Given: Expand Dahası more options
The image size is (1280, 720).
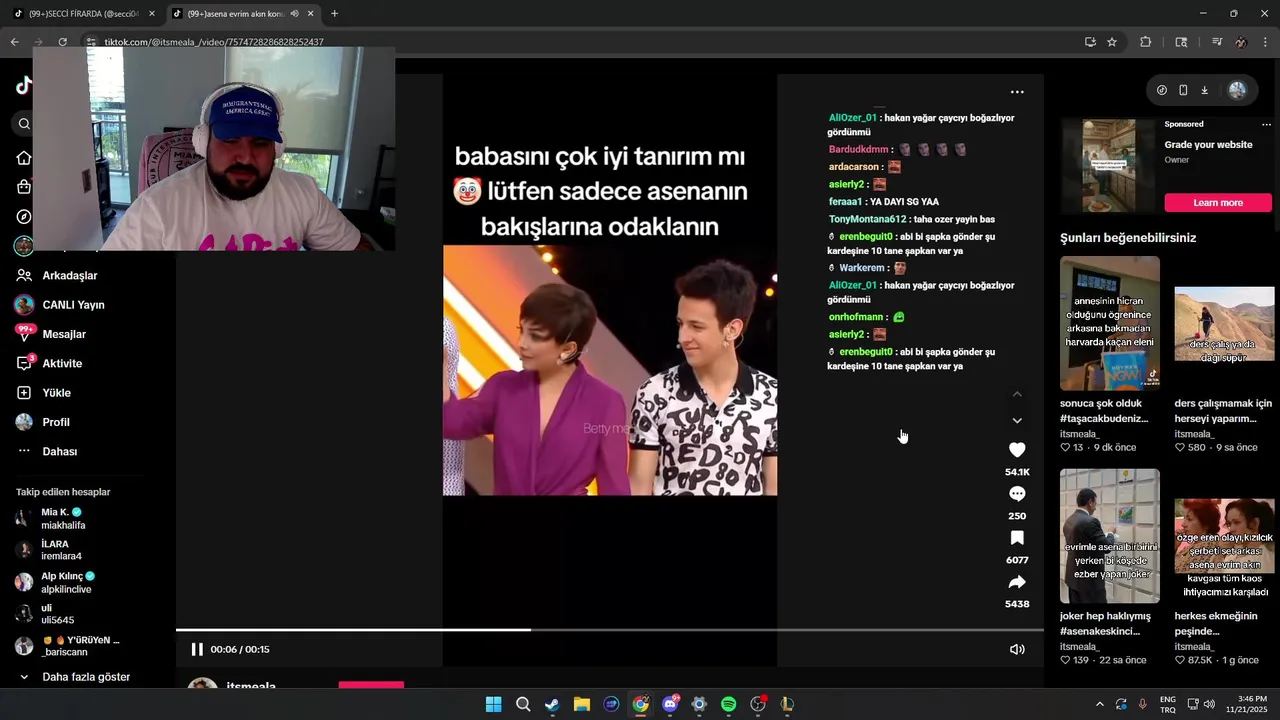Looking at the screenshot, I should 47,451.
